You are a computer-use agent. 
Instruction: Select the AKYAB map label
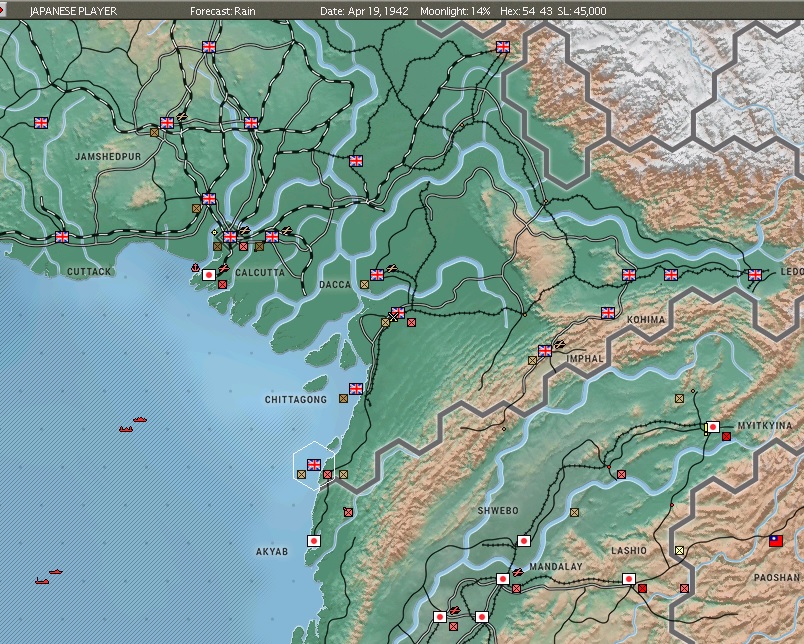(272, 552)
